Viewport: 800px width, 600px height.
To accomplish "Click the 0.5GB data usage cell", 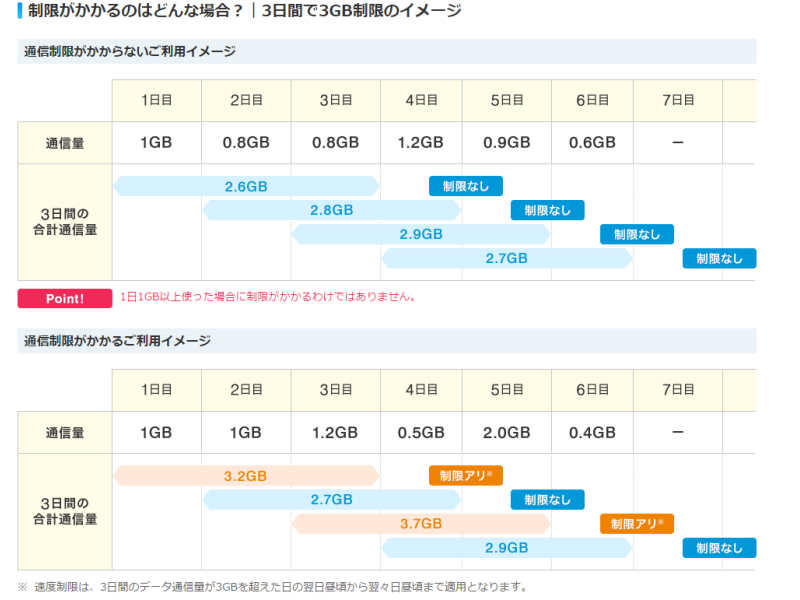I will point(421,432).
